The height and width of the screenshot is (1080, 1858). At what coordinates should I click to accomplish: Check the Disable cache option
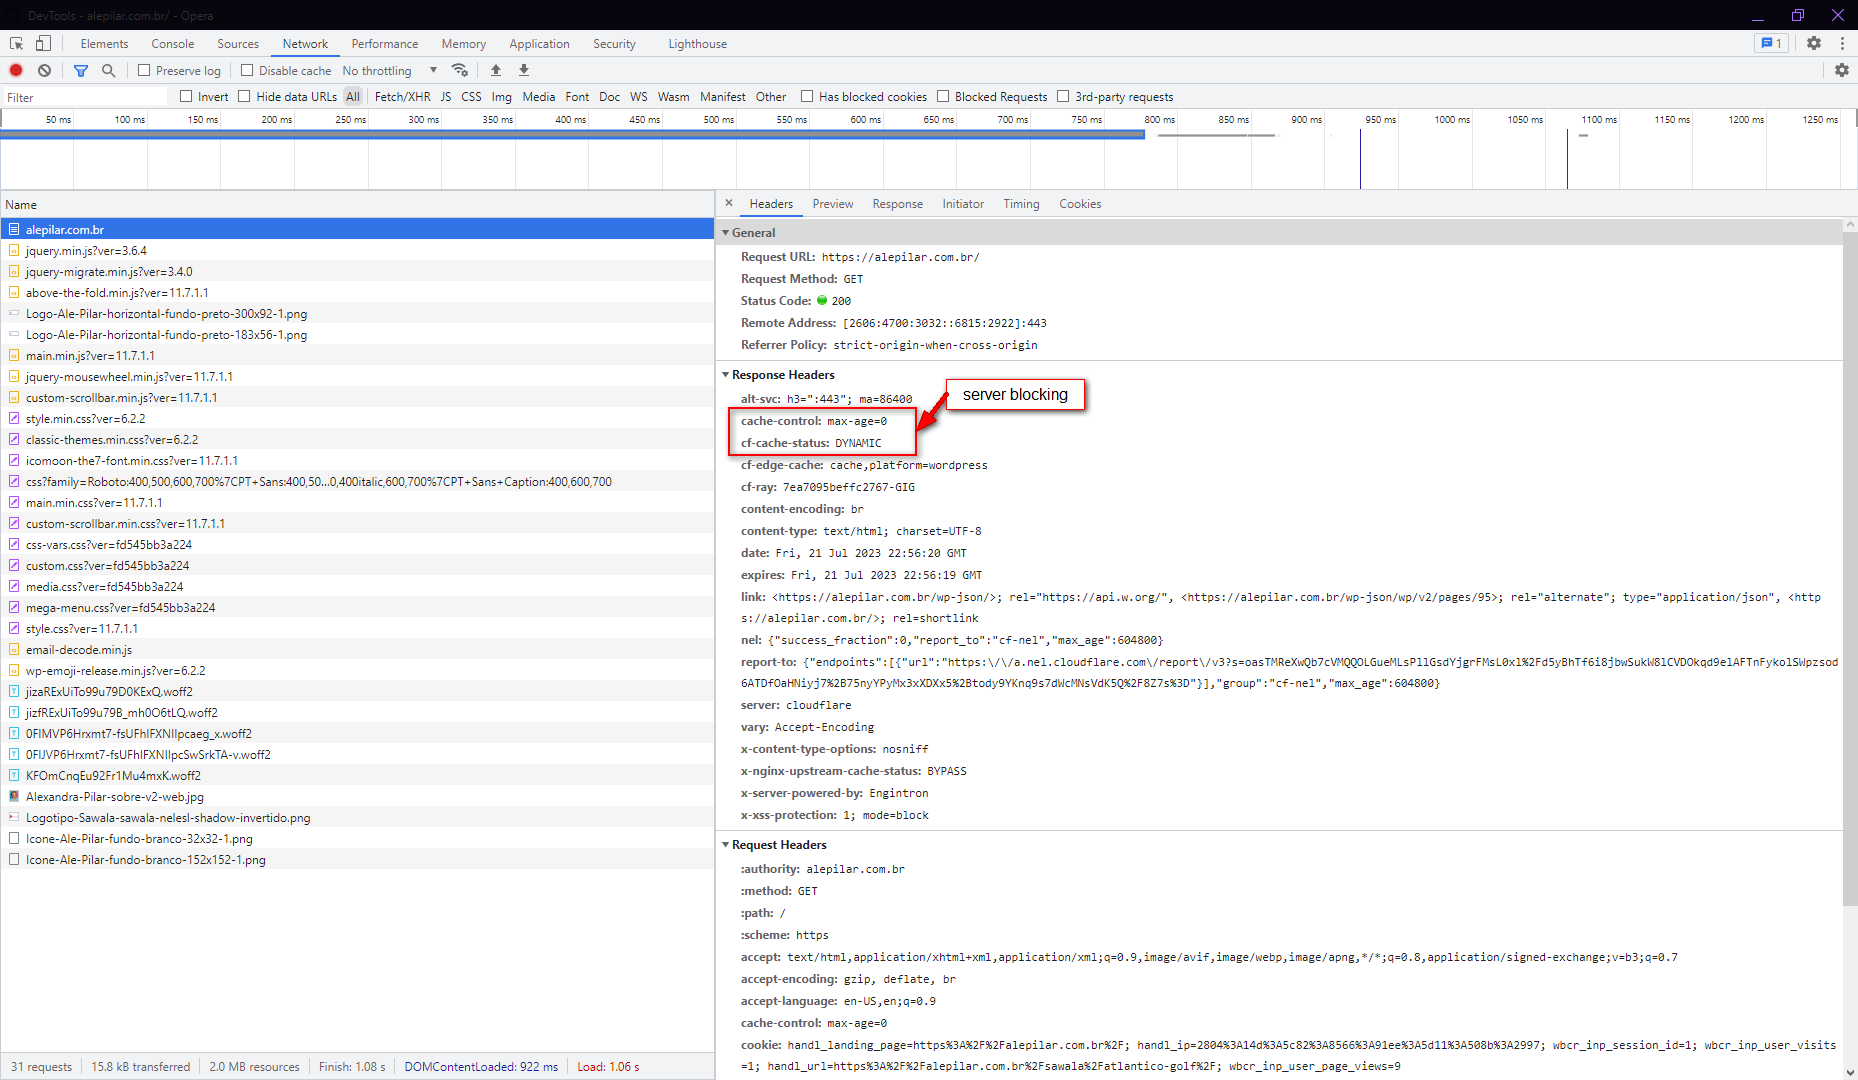(247, 70)
